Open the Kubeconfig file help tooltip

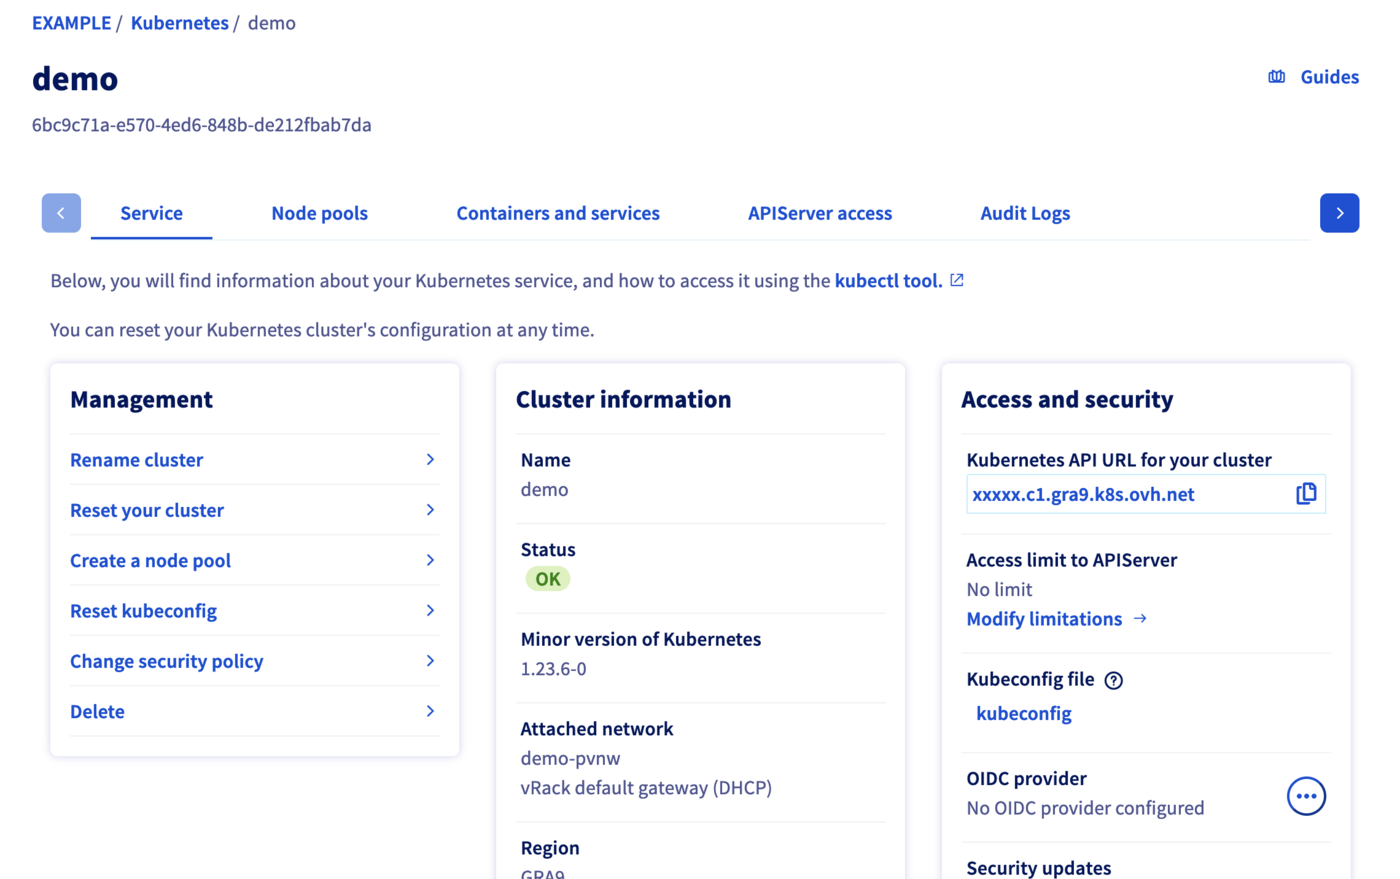tap(1114, 680)
